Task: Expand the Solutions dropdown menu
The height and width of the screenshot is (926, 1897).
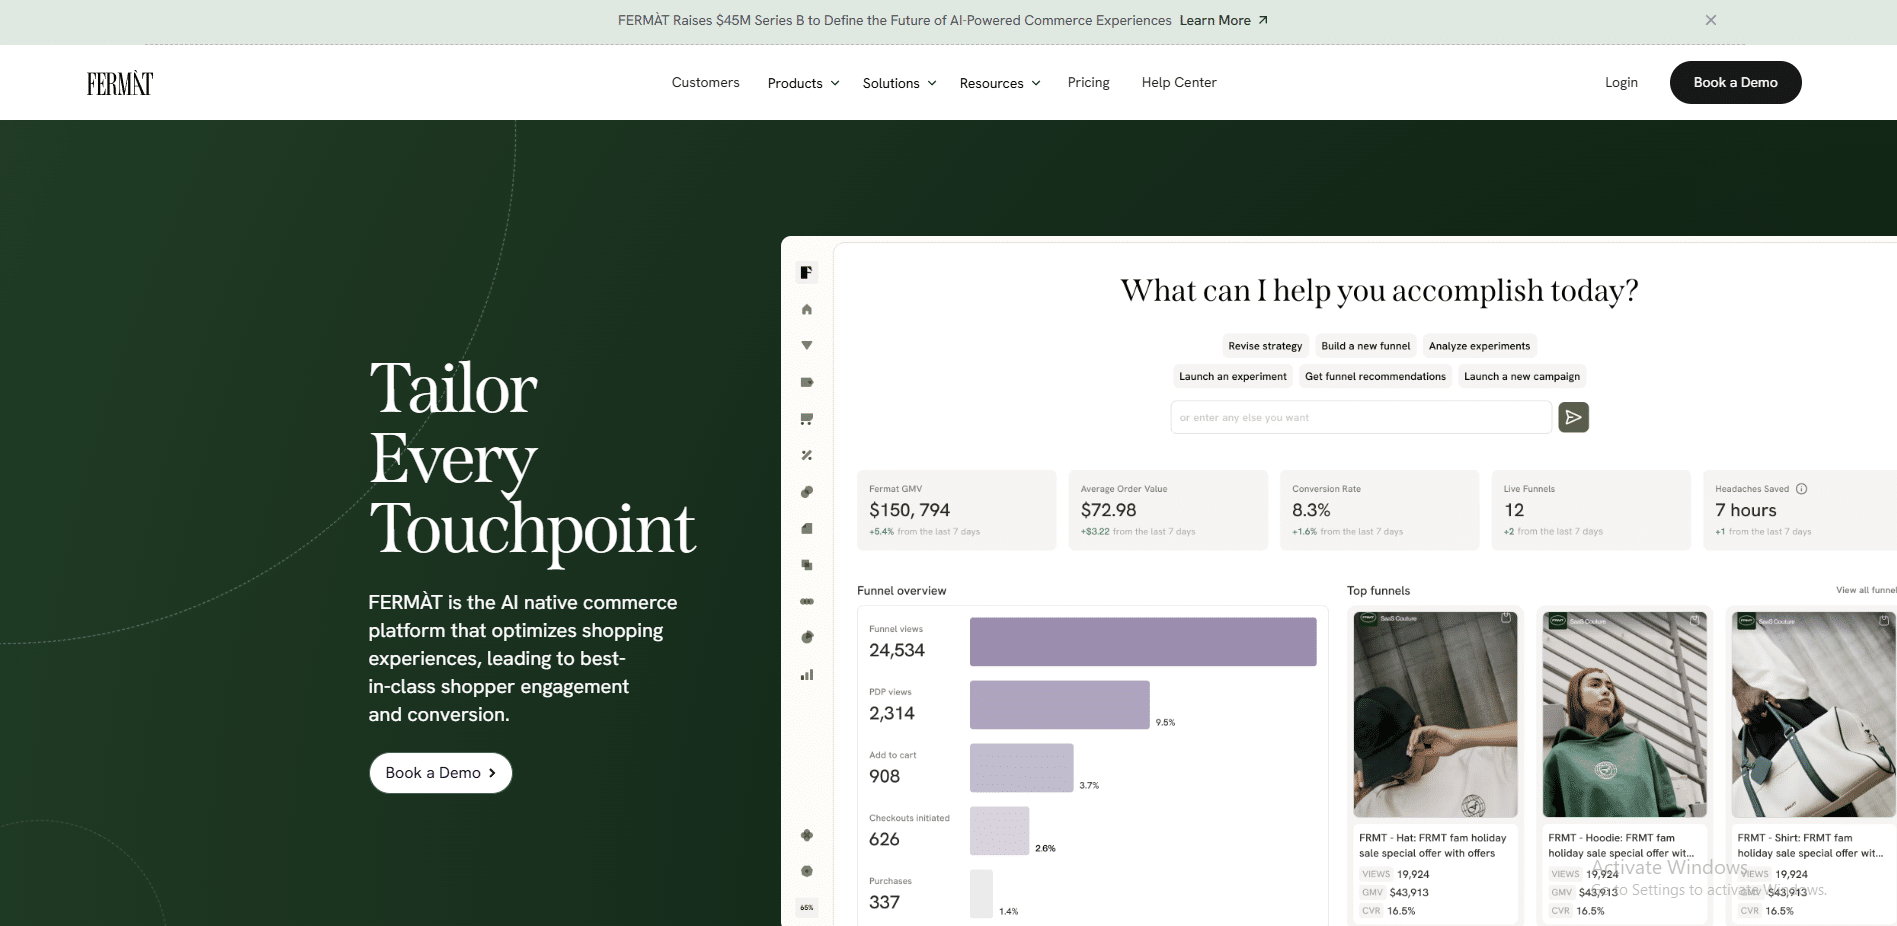Action: 899,83
